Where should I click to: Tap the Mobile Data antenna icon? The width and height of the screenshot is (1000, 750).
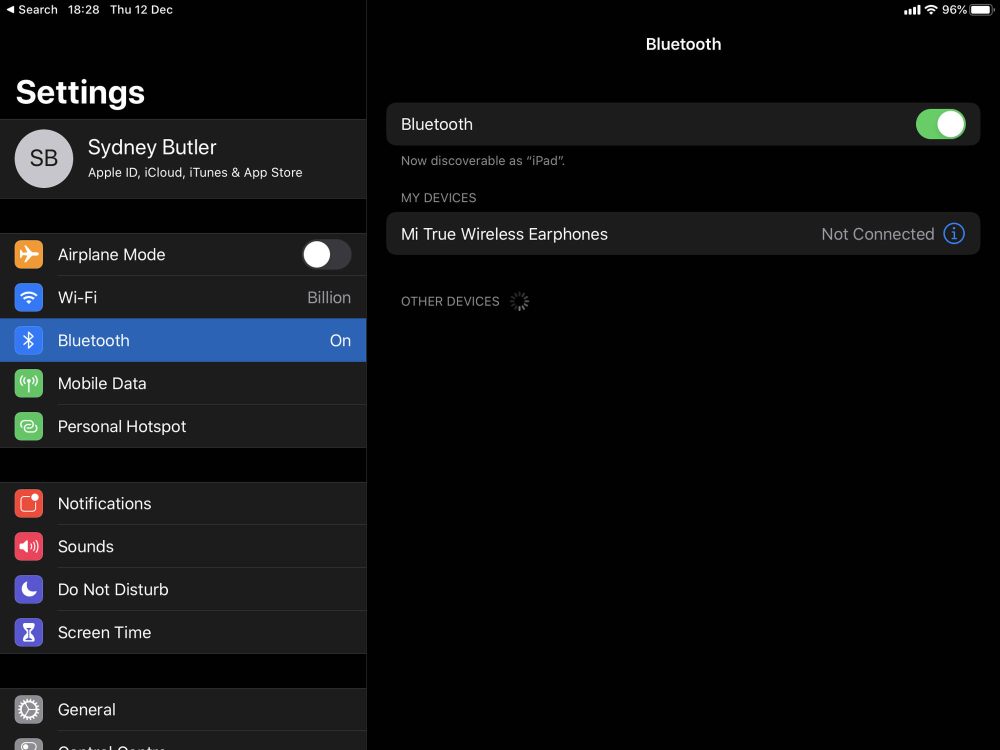coord(29,384)
